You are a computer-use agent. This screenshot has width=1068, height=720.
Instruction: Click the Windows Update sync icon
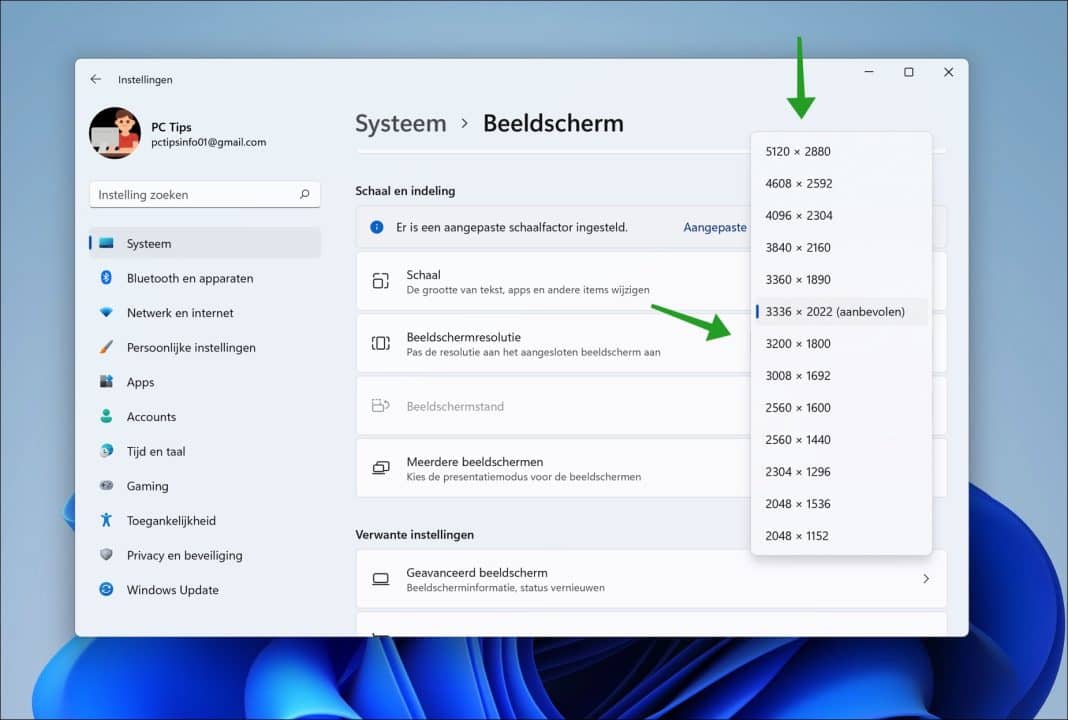[x=106, y=589]
